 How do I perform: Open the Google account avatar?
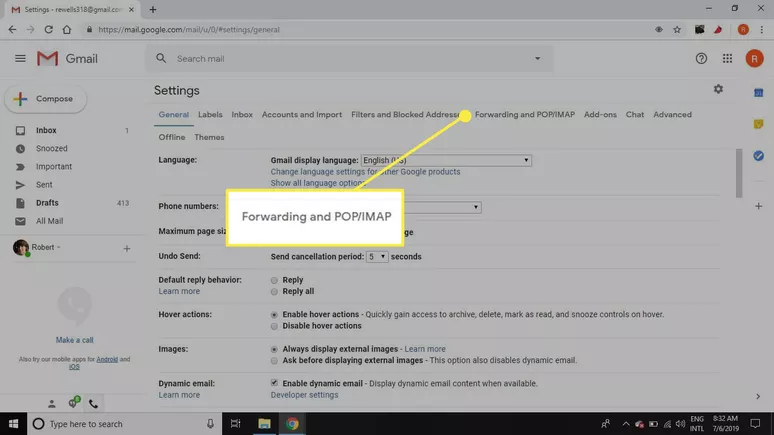pos(754,59)
